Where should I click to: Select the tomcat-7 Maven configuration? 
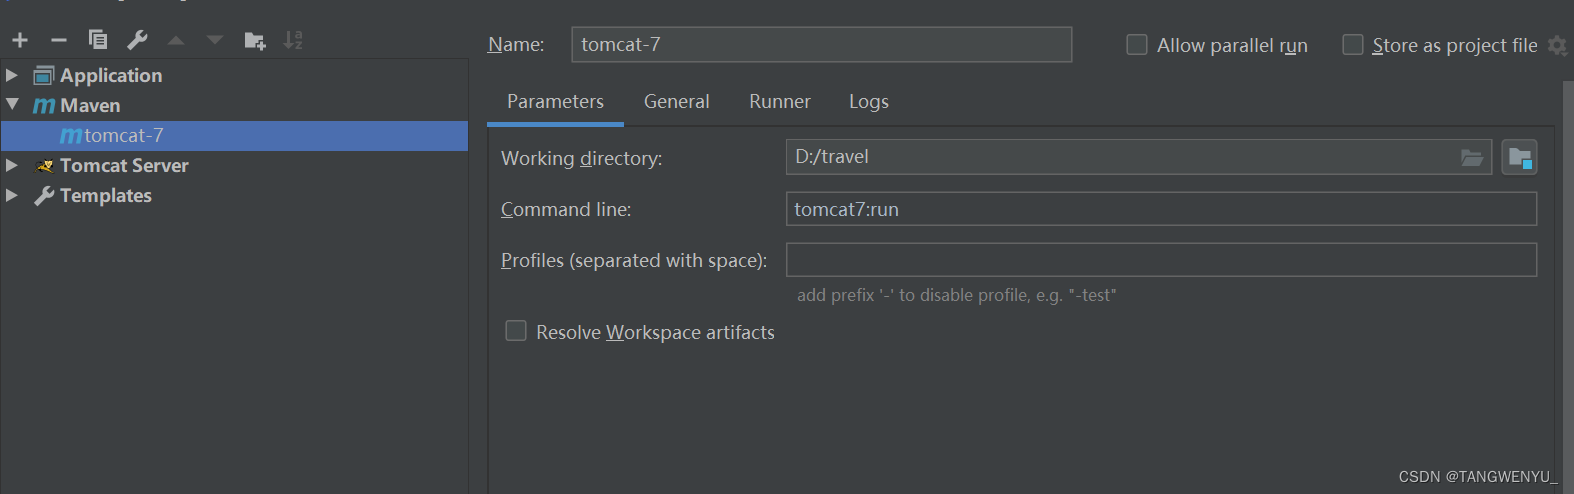click(234, 135)
